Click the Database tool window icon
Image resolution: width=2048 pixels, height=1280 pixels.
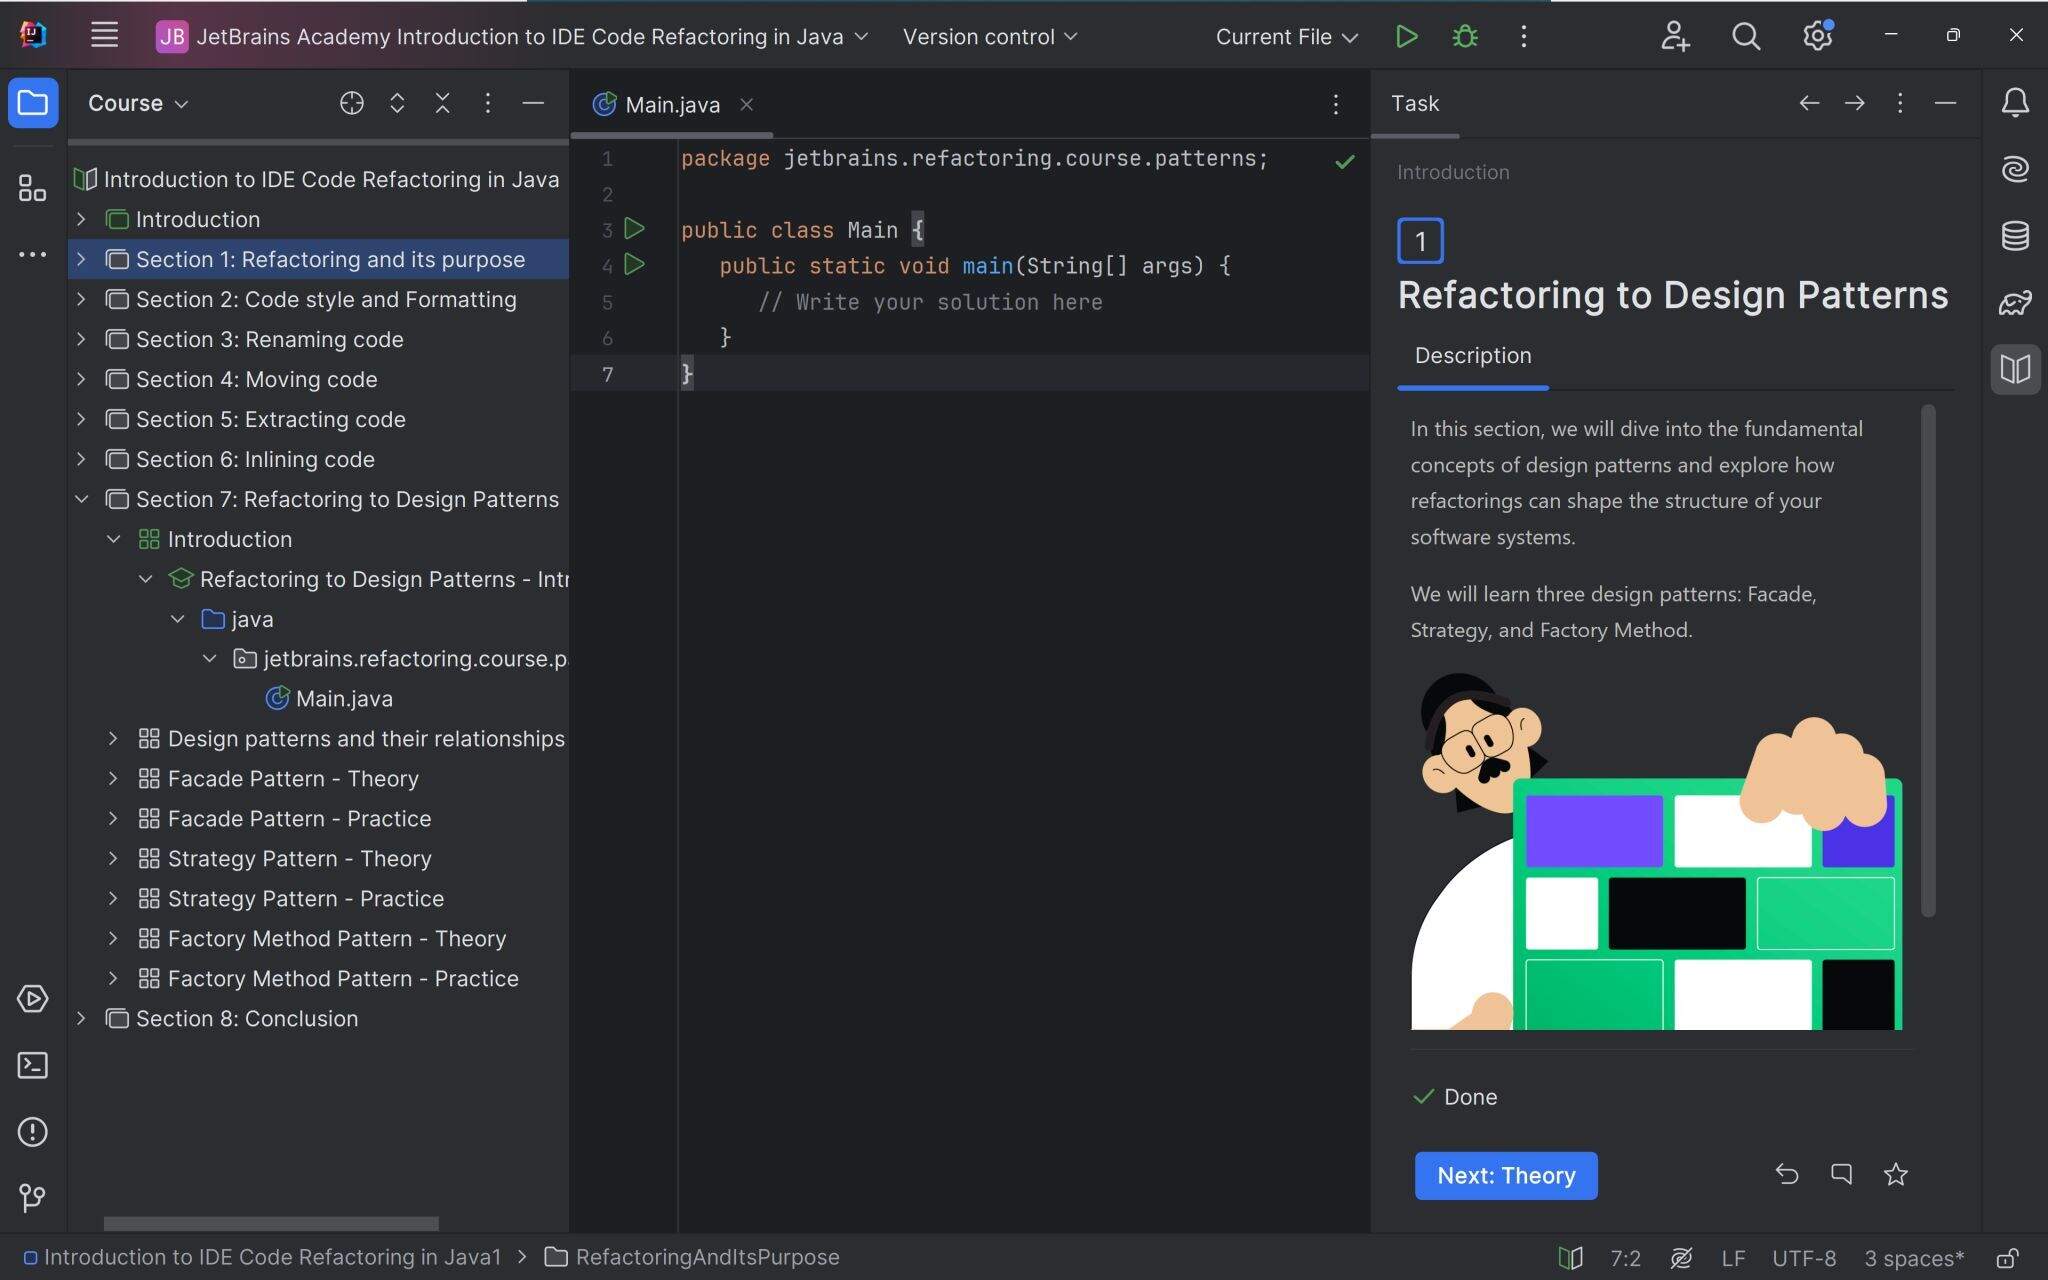pyautogui.click(x=2015, y=235)
